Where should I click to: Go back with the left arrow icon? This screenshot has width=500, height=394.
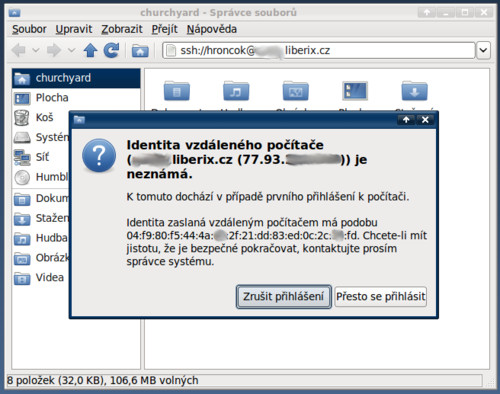click(19, 51)
